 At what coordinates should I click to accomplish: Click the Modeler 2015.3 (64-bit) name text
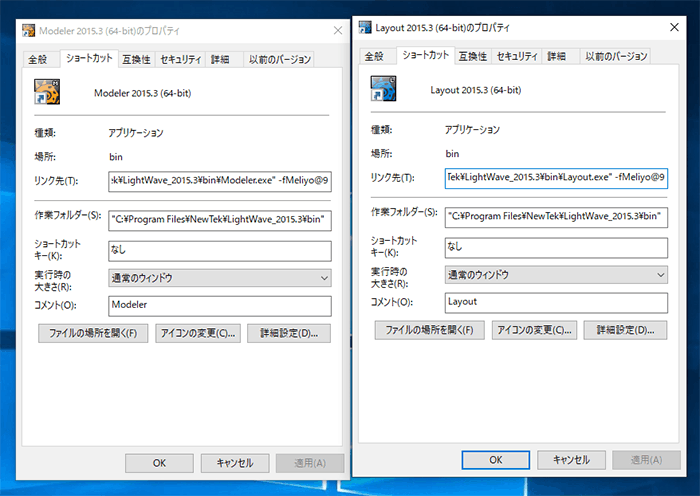coord(142,93)
